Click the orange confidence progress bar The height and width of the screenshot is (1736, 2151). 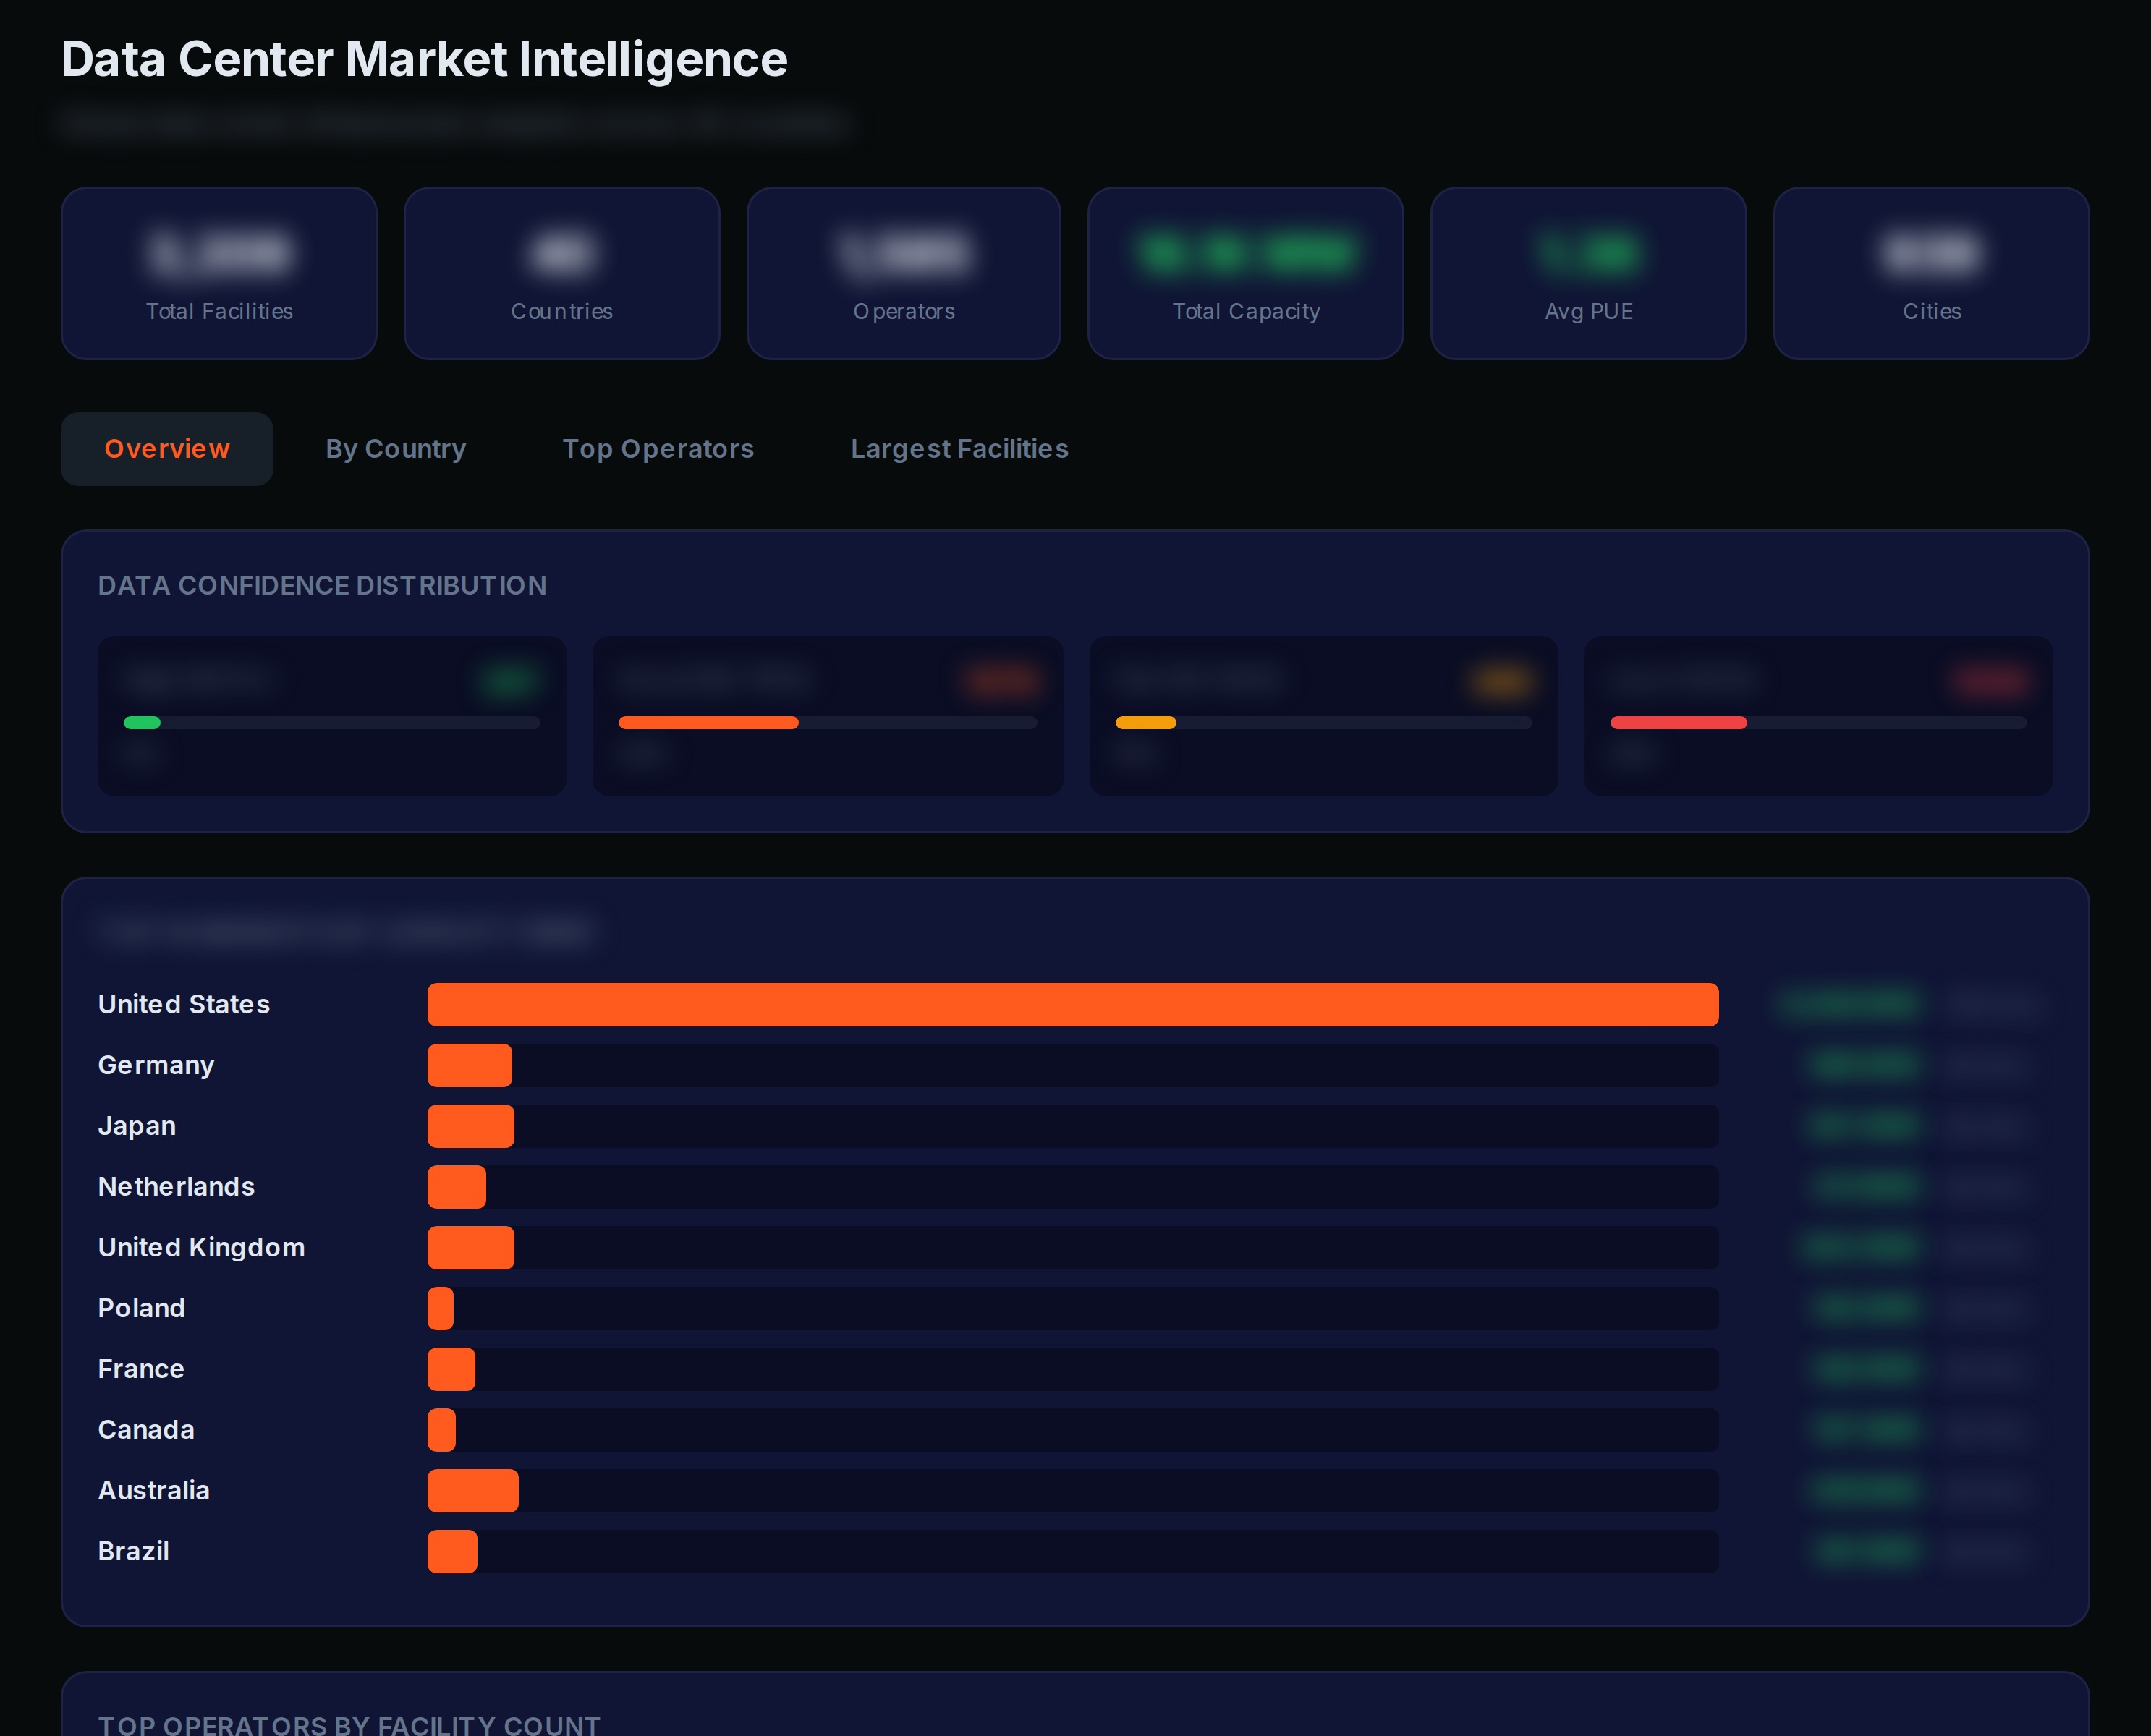(828, 722)
